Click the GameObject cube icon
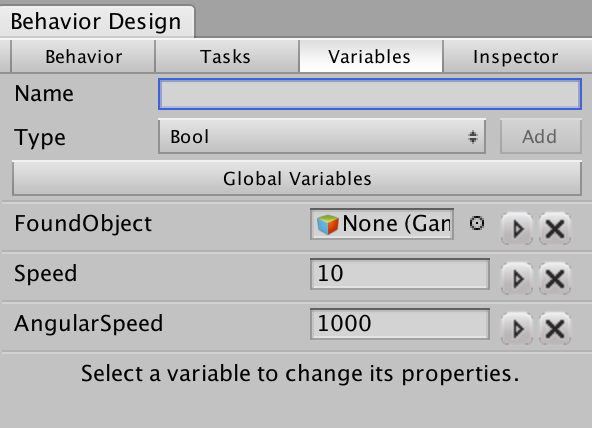Screen dimensions: 592x428 click(x=327, y=224)
